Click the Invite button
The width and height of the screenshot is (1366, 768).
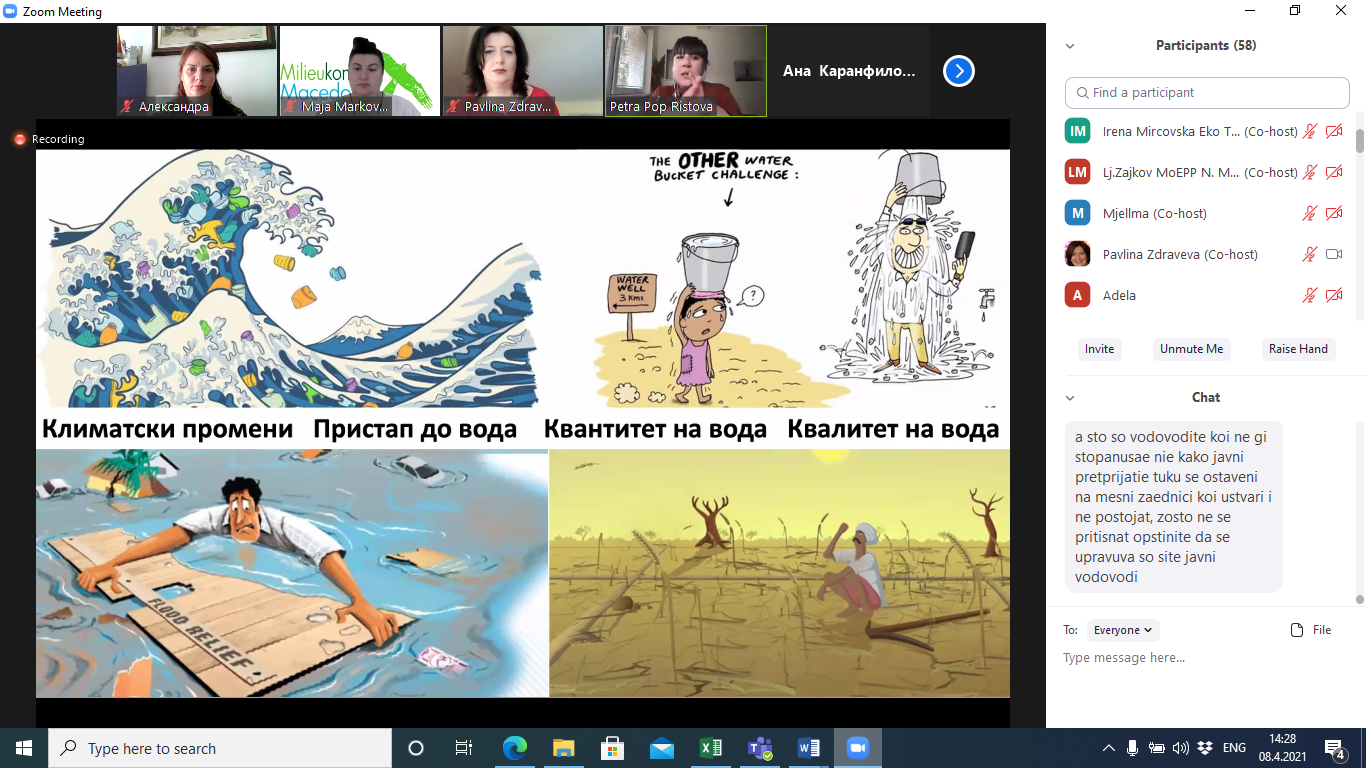[x=1099, y=349]
